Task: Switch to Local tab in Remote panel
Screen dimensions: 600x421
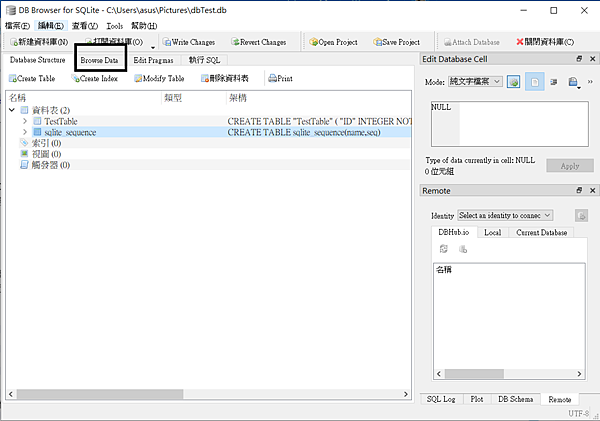Action: pos(492,232)
